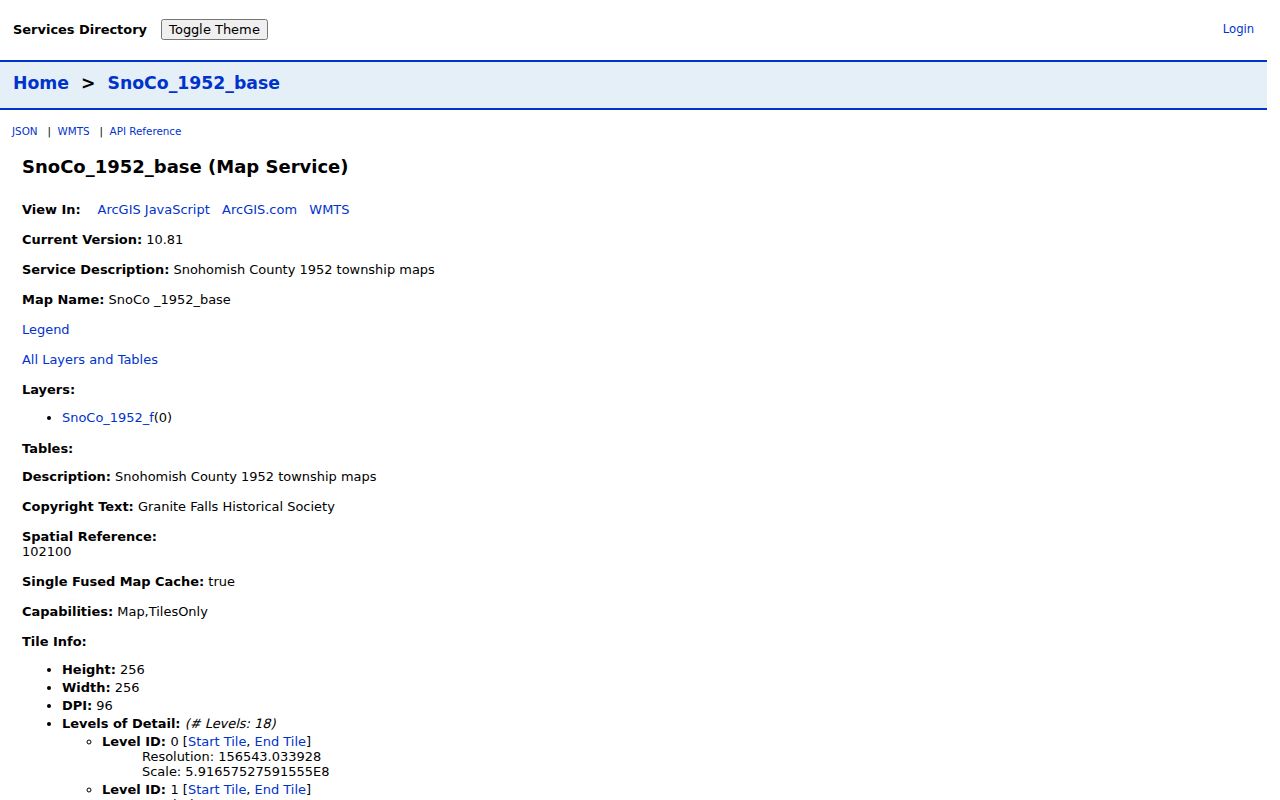View the map in ArcGIS JavaScript
Viewport: 1280px width, 800px height.
(x=154, y=210)
